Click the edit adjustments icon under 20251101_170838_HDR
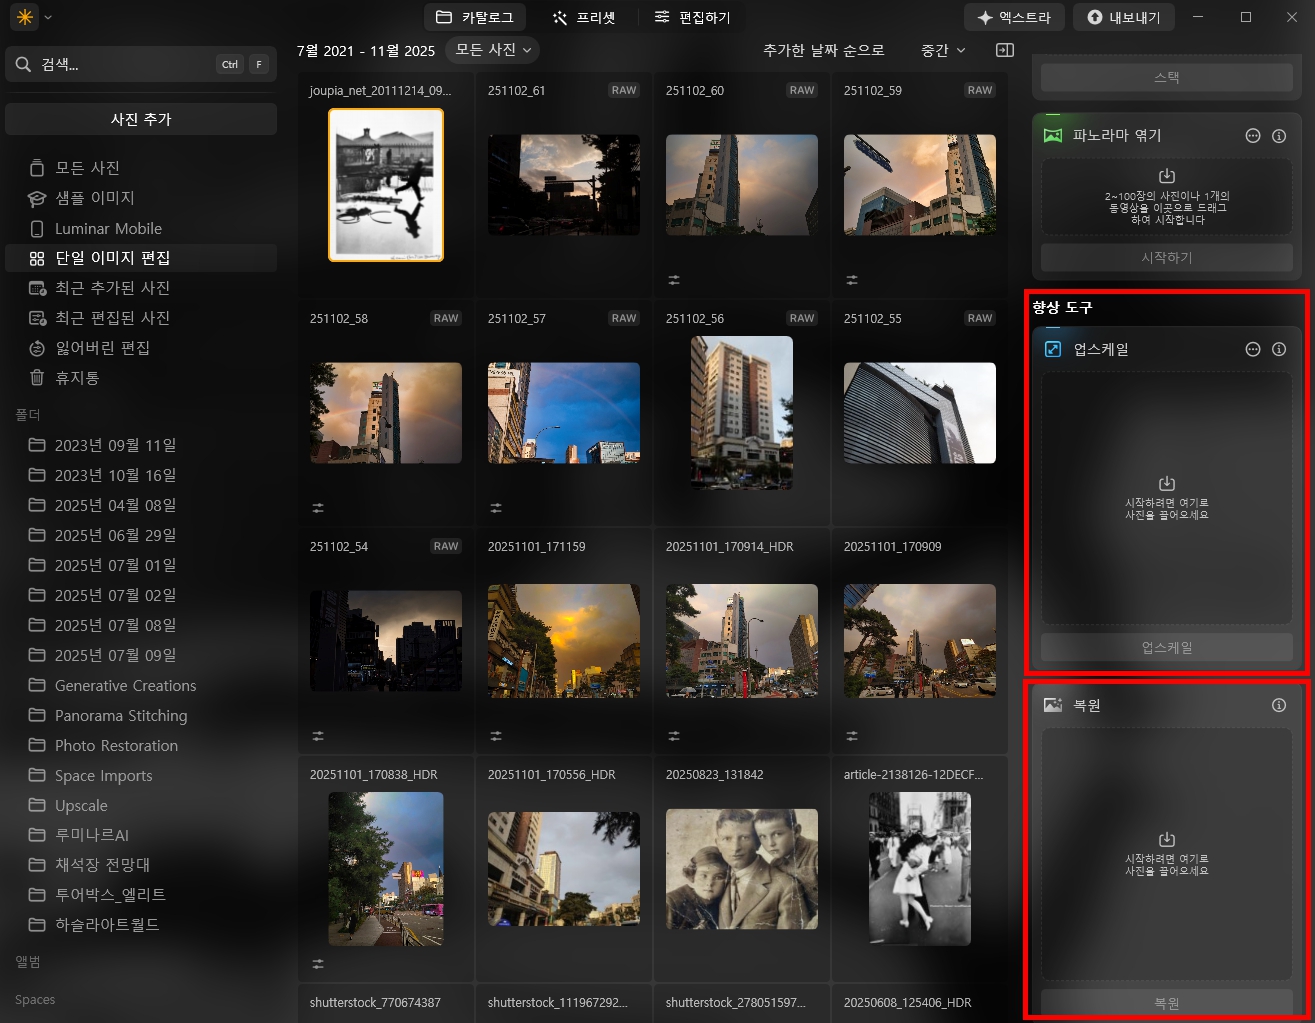1315x1023 pixels. [x=318, y=964]
